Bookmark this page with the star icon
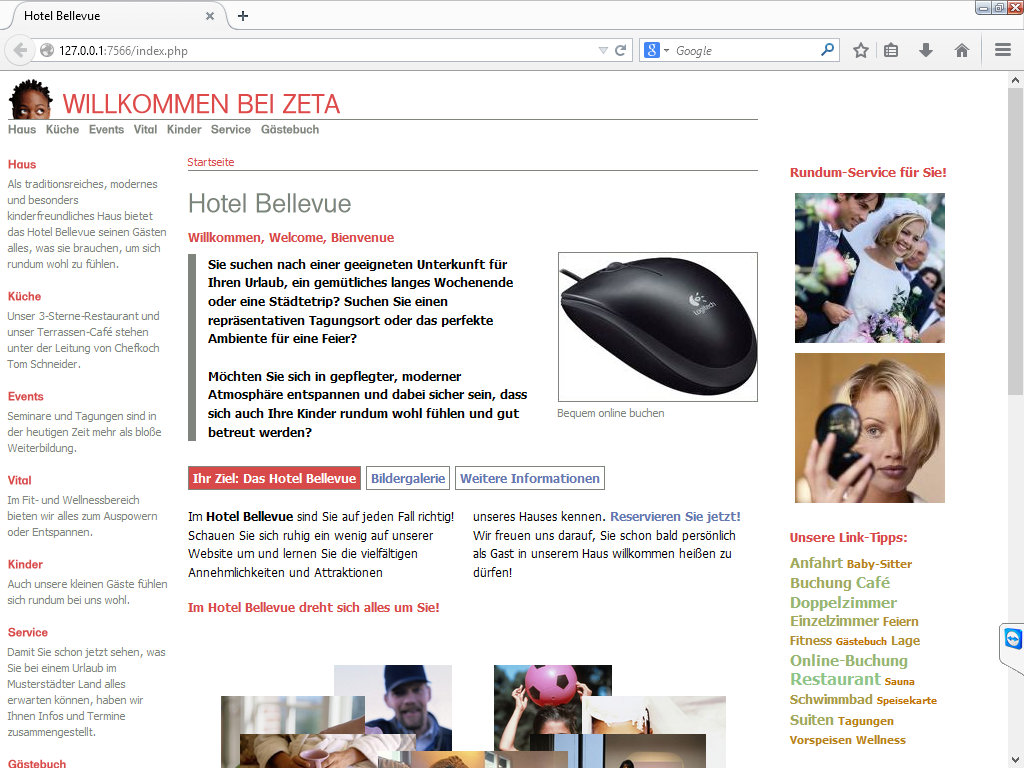The image size is (1024, 768). 861,50
